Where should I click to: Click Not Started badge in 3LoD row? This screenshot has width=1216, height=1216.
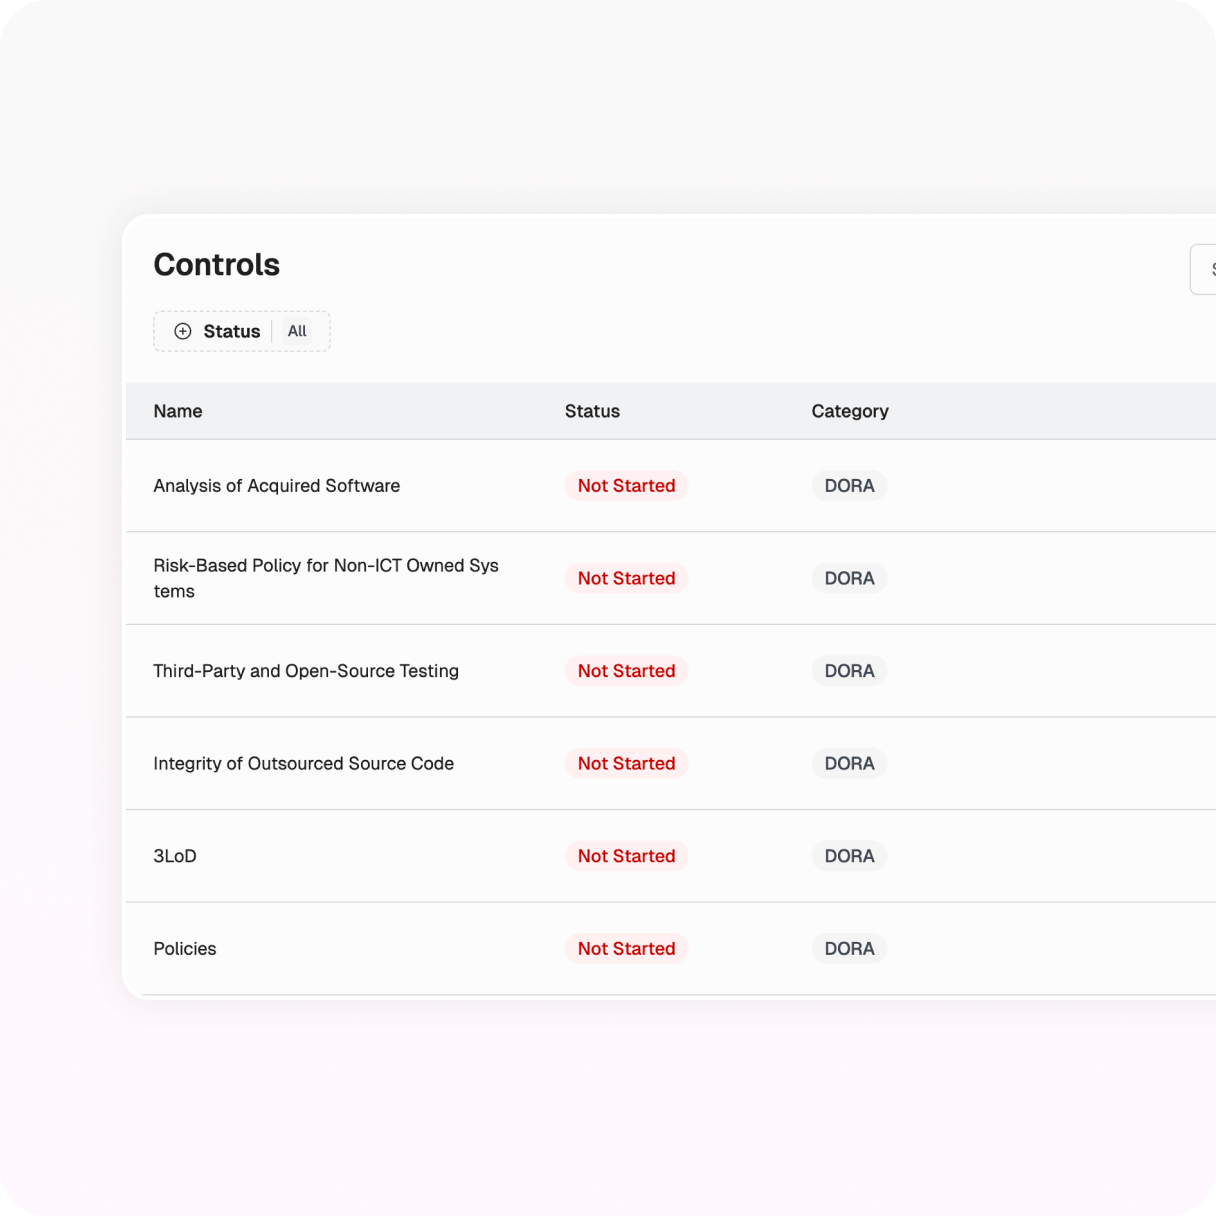(x=626, y=856)
